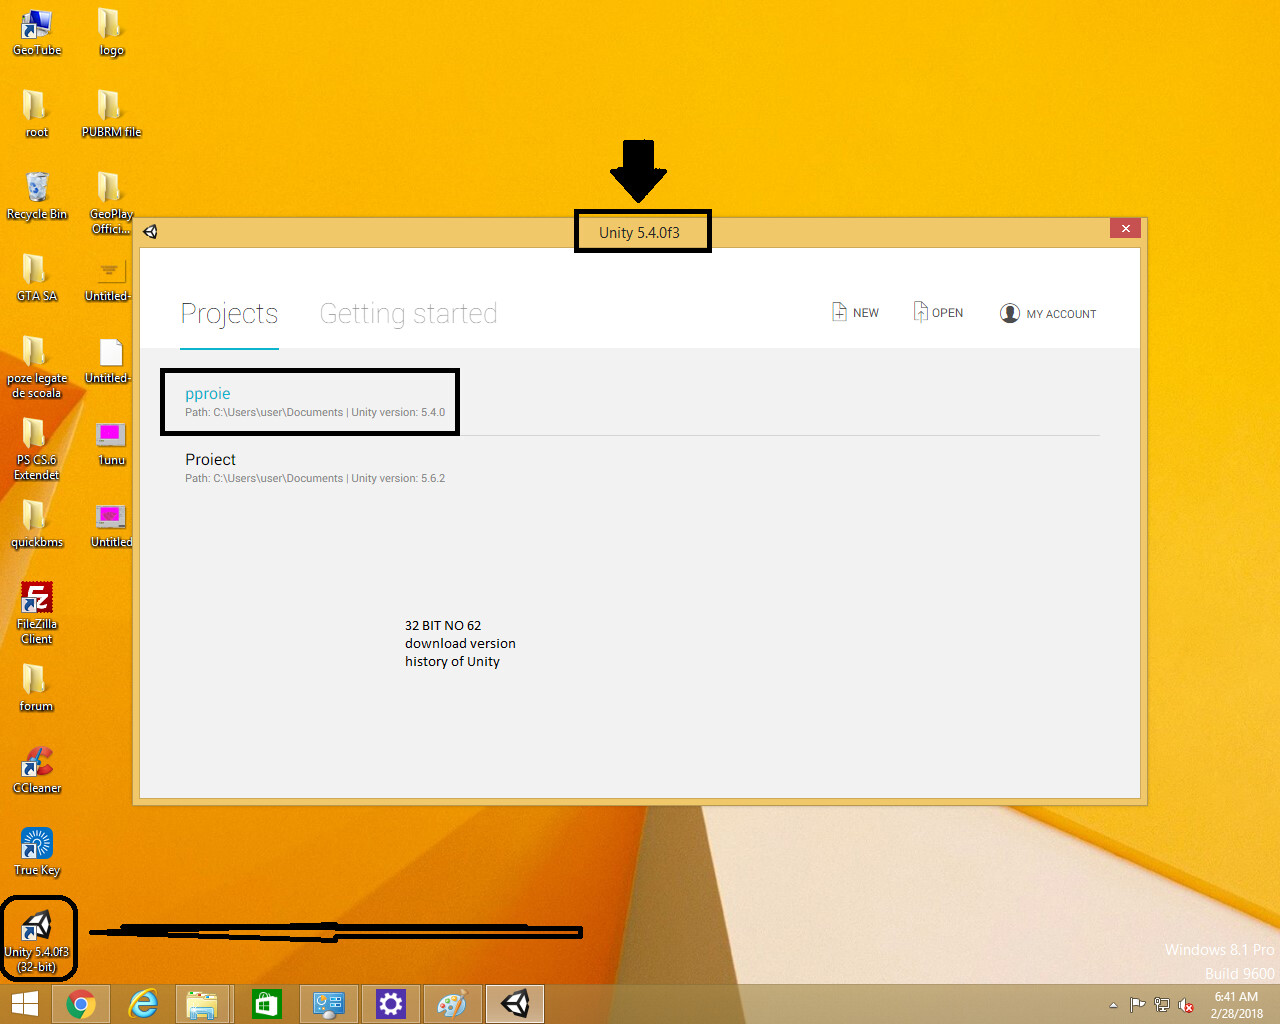Open Internet Explorer from taskbar
This screenshot has height=1024, width=1280.
[143, 1004]
